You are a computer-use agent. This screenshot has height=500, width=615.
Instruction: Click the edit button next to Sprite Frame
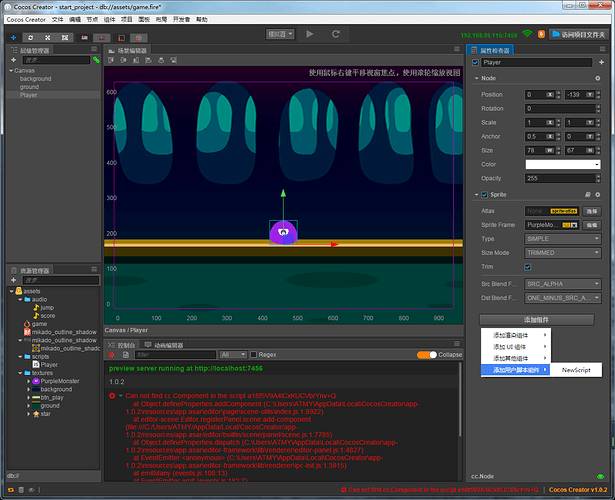[591, 225]
